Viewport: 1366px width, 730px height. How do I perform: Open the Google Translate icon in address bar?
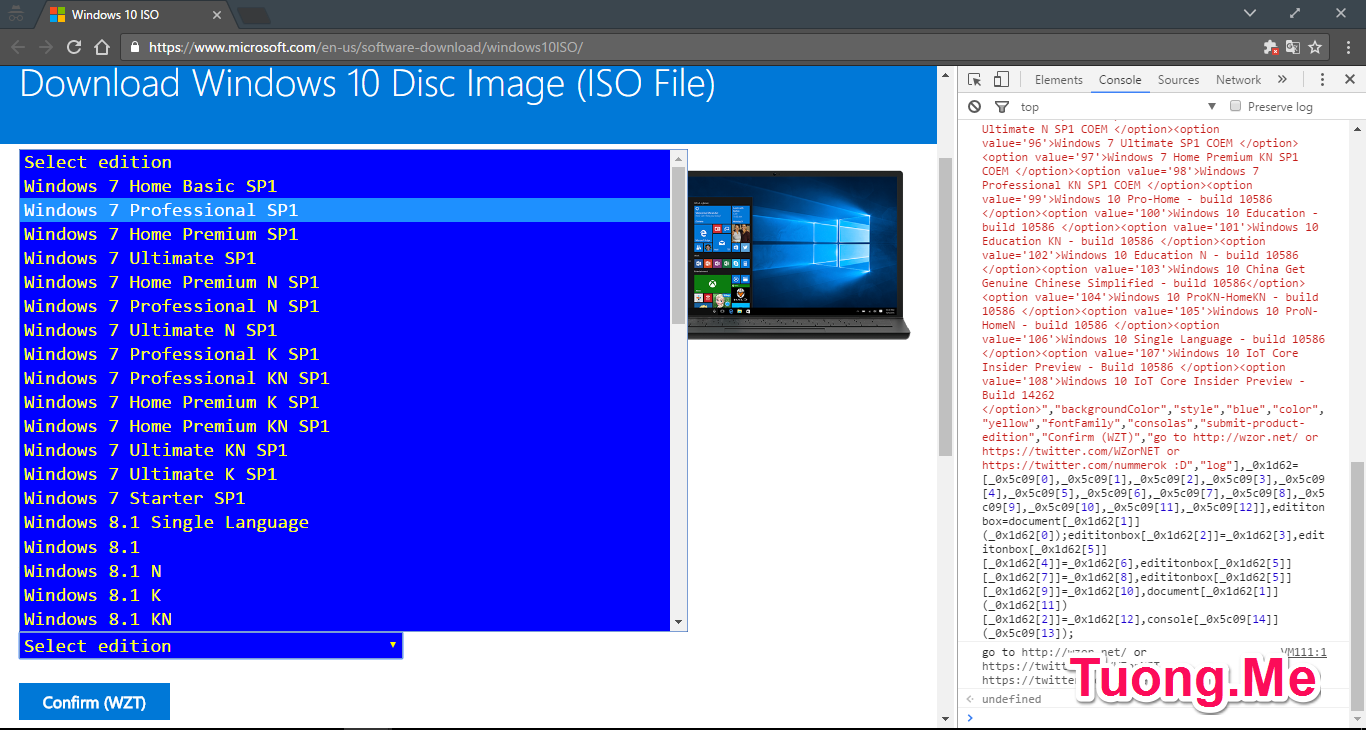pos(1293,47)
